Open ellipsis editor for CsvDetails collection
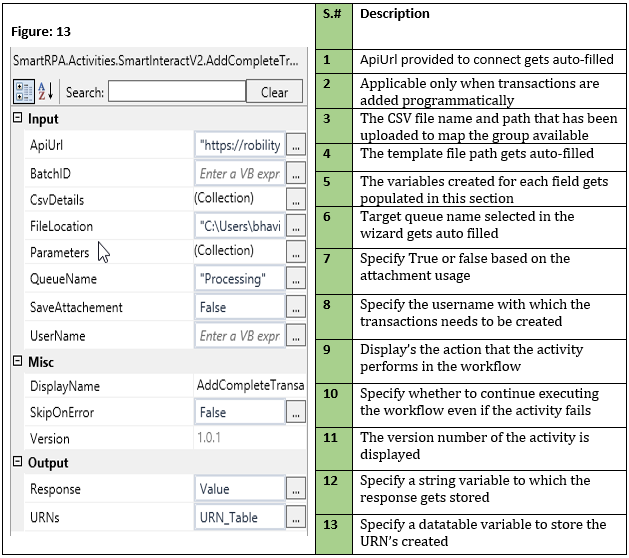 pos(295,199)
